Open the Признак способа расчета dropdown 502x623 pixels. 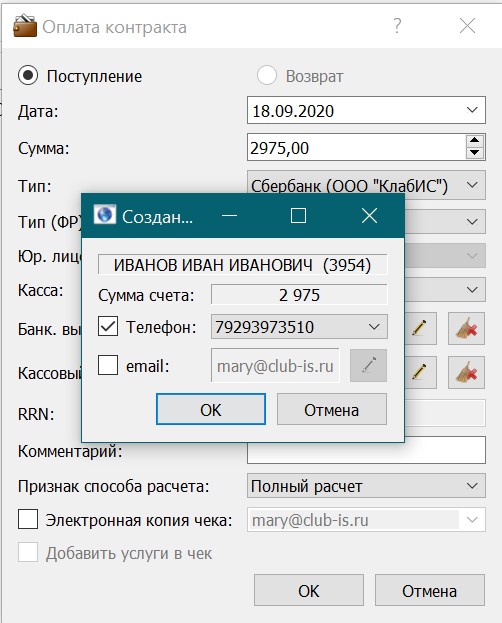tap(366, 486)
